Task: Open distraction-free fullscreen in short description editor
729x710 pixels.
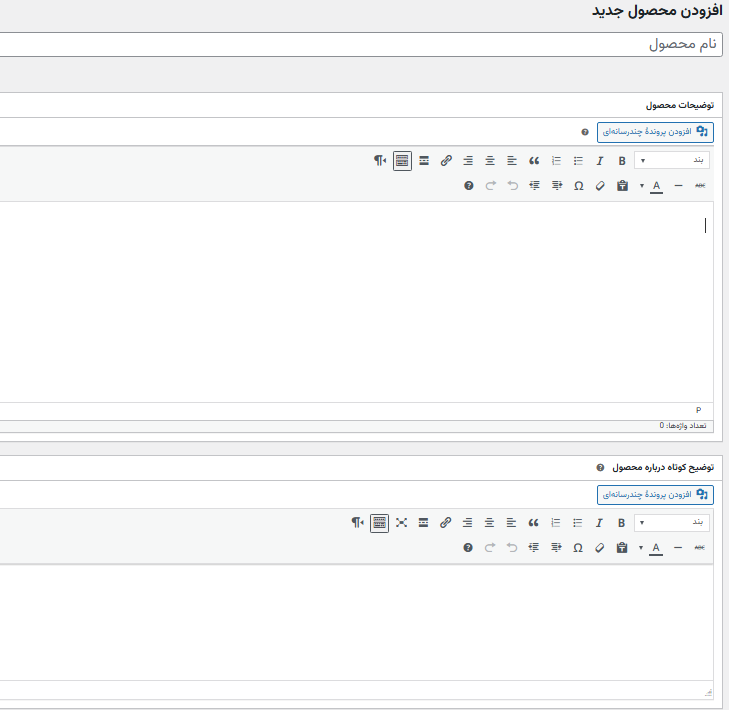Action: point(401,523)
